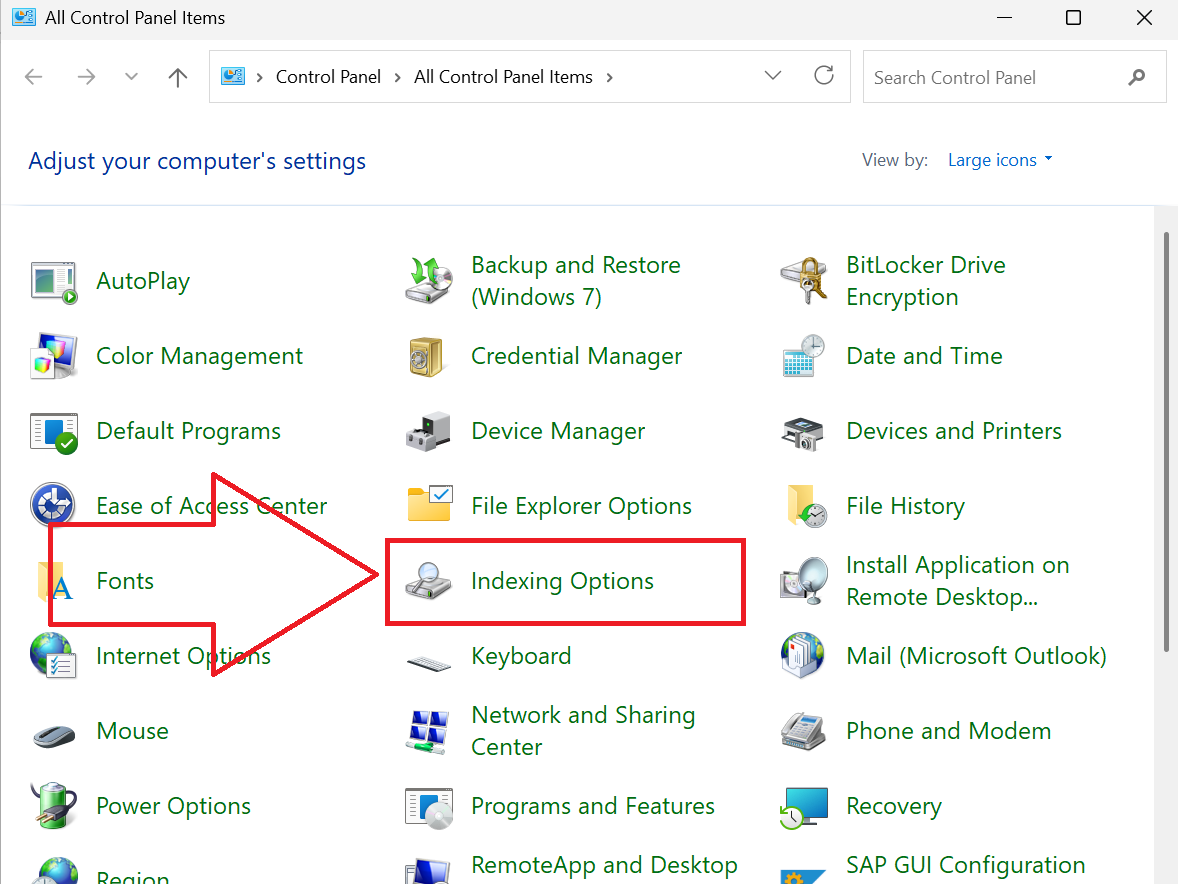Click the Mouse icon

point(53,734)
